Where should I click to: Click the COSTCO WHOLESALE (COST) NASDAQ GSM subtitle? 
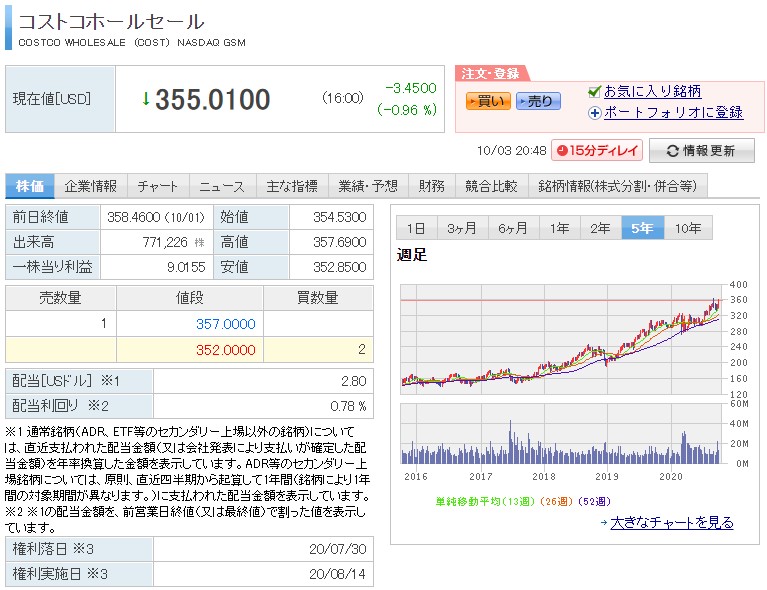tap(132, 43)
